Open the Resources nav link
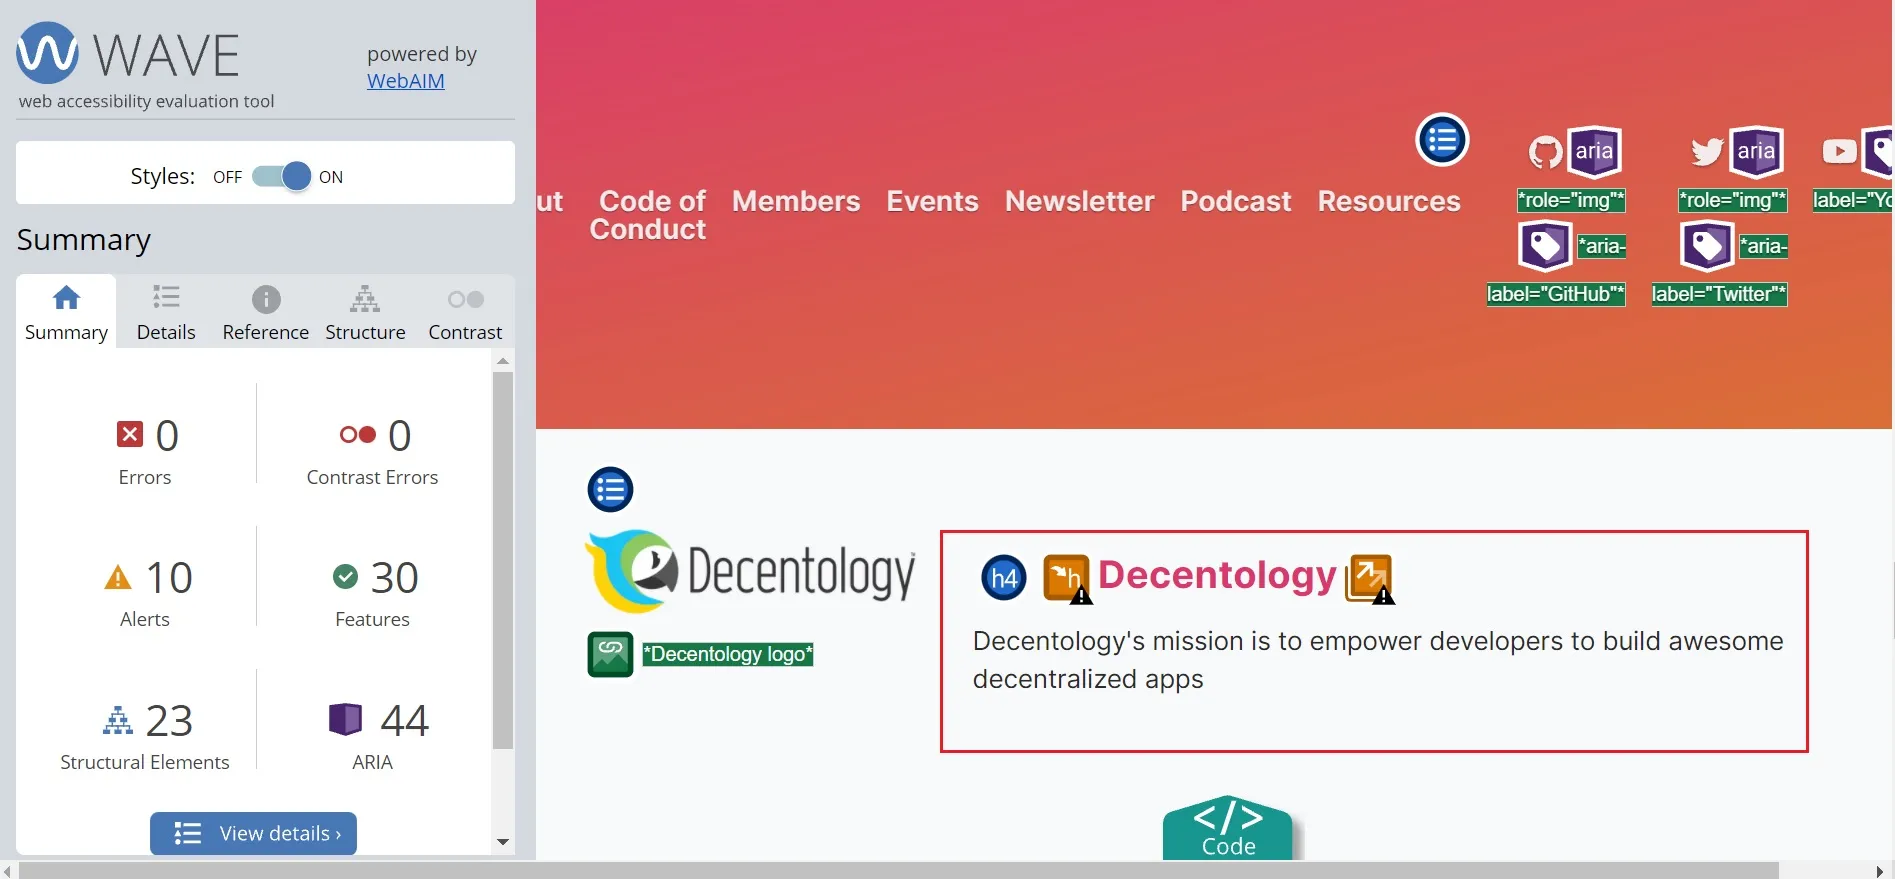The image size is (1895, 879). tap(1389, 201)
